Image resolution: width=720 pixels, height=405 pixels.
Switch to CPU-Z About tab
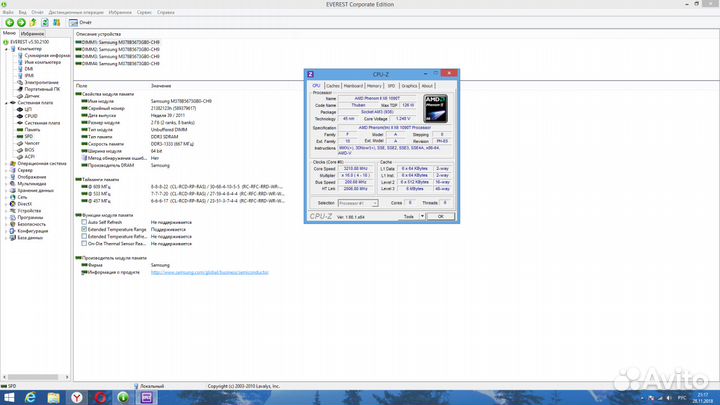pyautogui.click(x=427, y=86)
